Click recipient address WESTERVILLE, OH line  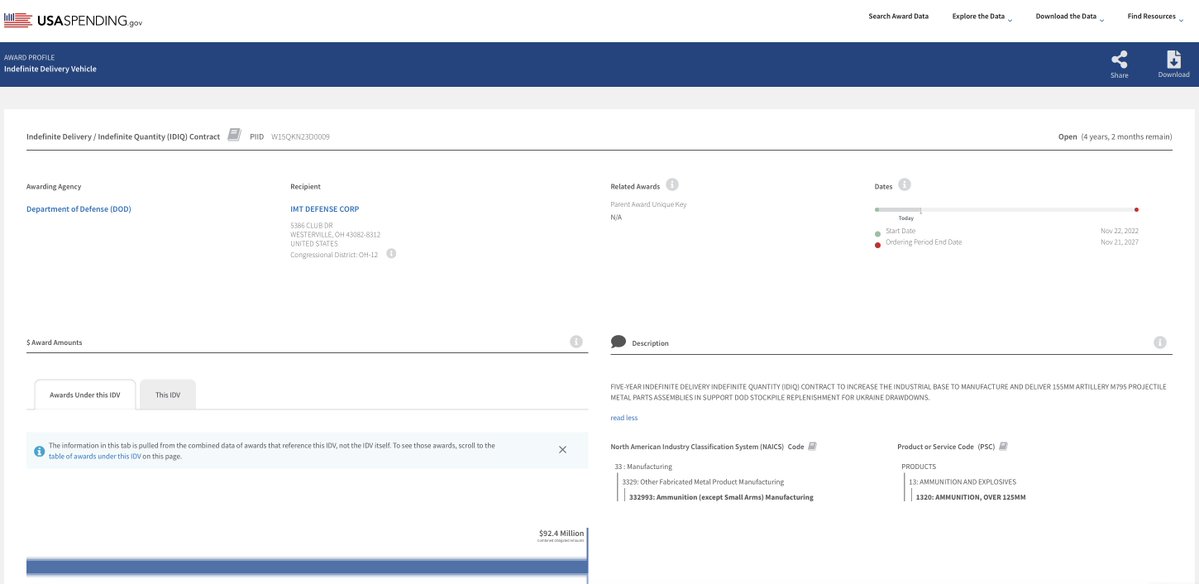coord(335,235)
